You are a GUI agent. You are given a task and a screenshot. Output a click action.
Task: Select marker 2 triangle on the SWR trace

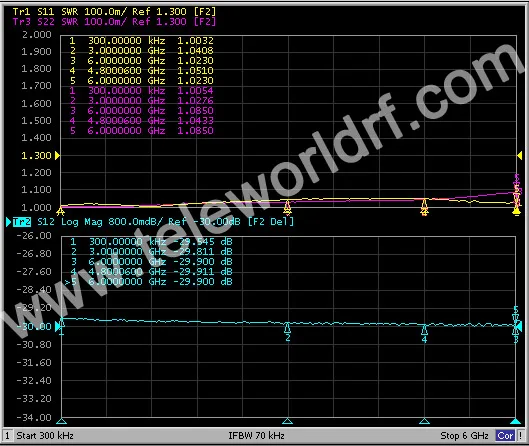coord(287,207)
